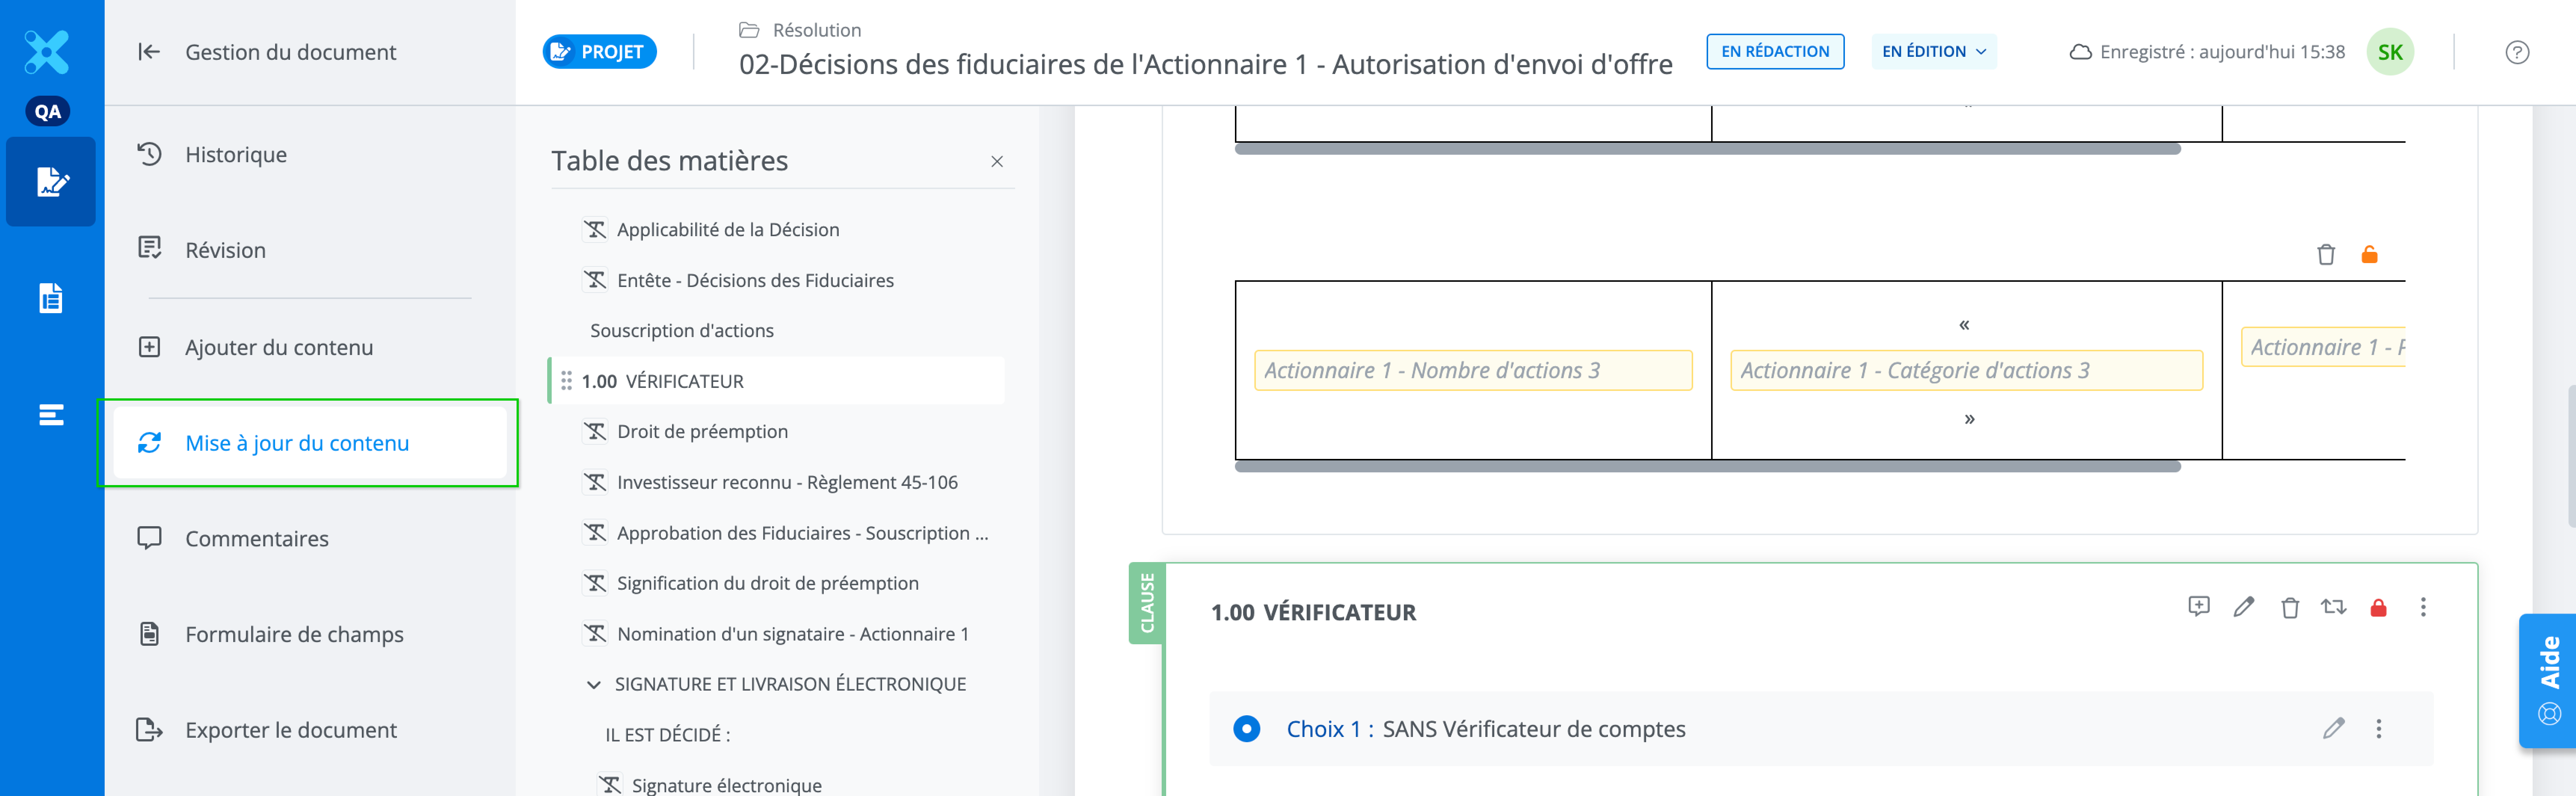
Task: Click the add comment icon on VÉRIFICATEUR clause
Action: pos(2198,607)
